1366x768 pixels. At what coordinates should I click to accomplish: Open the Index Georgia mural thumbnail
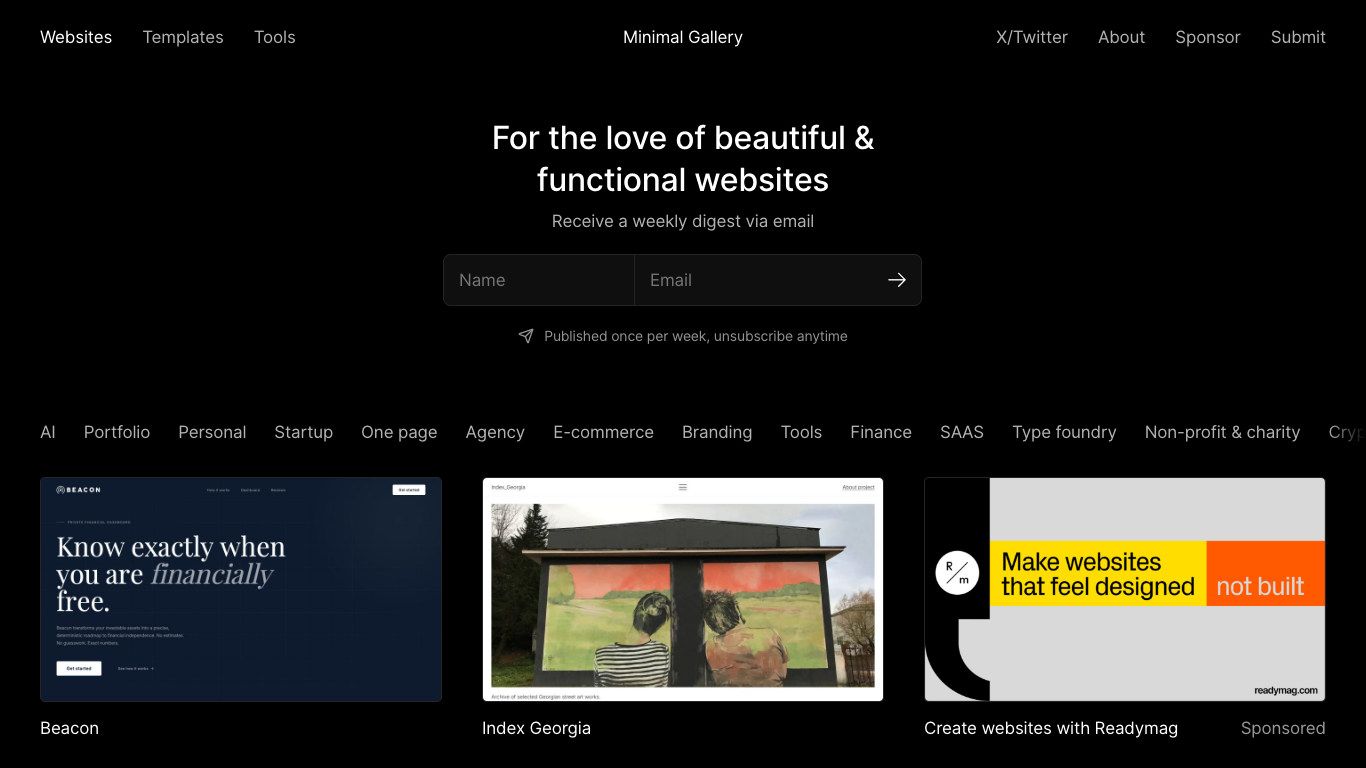coord(683,589)
